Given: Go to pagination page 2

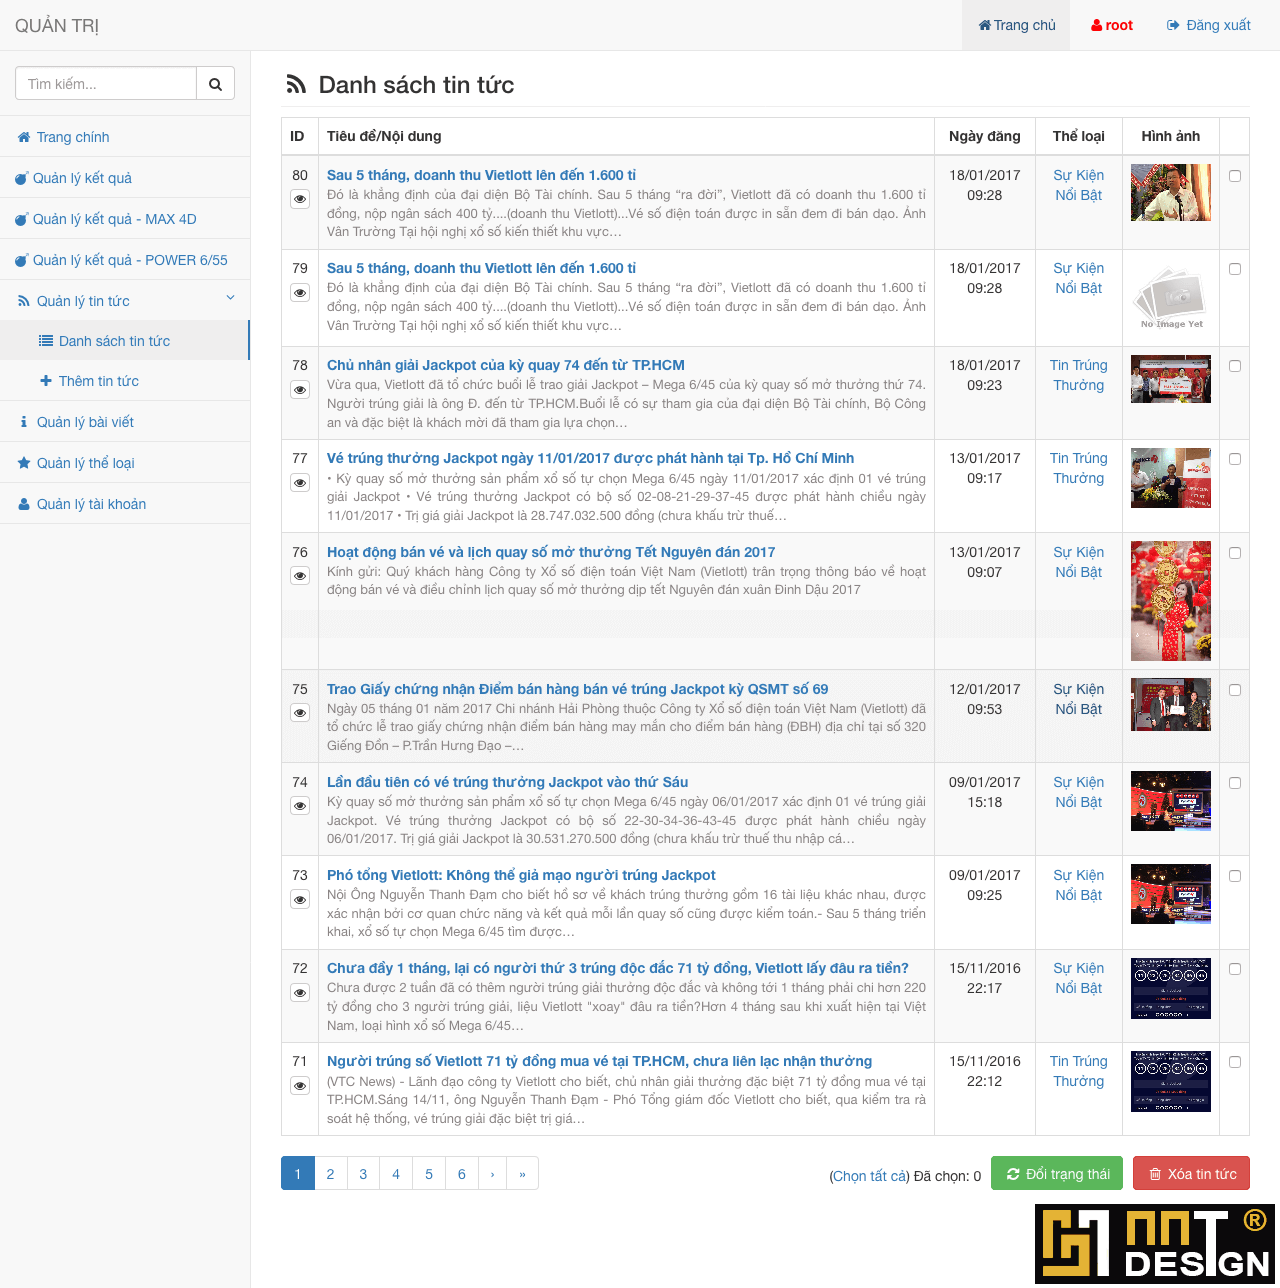Looking at the screenshot, I should click(330, 1174).
